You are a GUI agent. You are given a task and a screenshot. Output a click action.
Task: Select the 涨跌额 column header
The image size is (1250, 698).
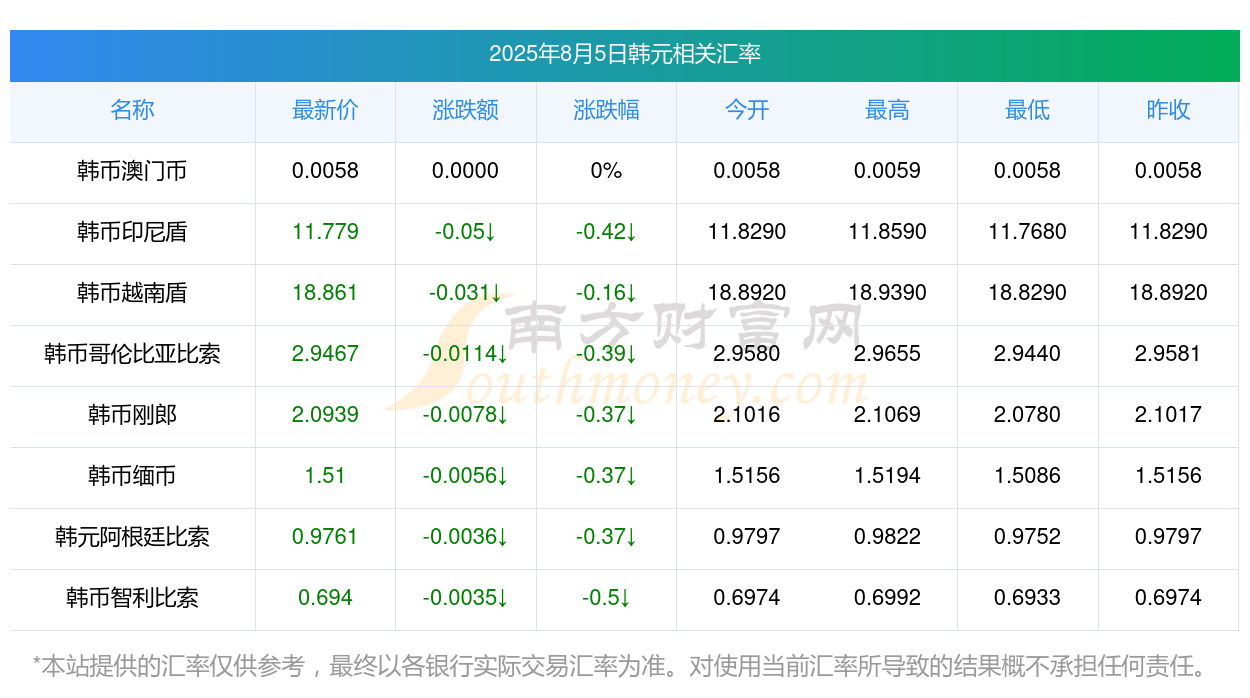(465, 110)
